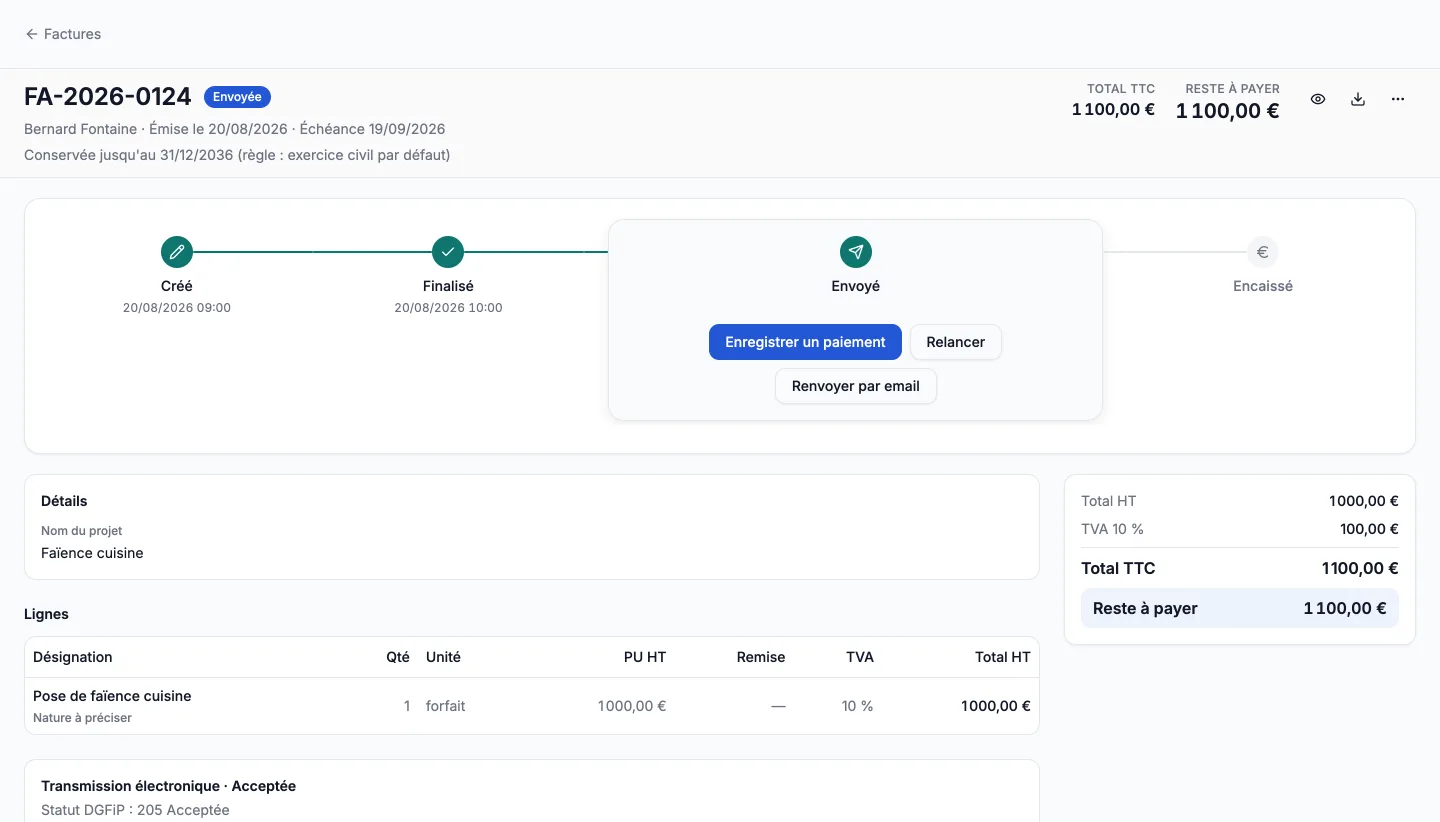This screenshot has width=1440, height=822.
Task: Click the PU HT column header
Action: coord(644,657)
